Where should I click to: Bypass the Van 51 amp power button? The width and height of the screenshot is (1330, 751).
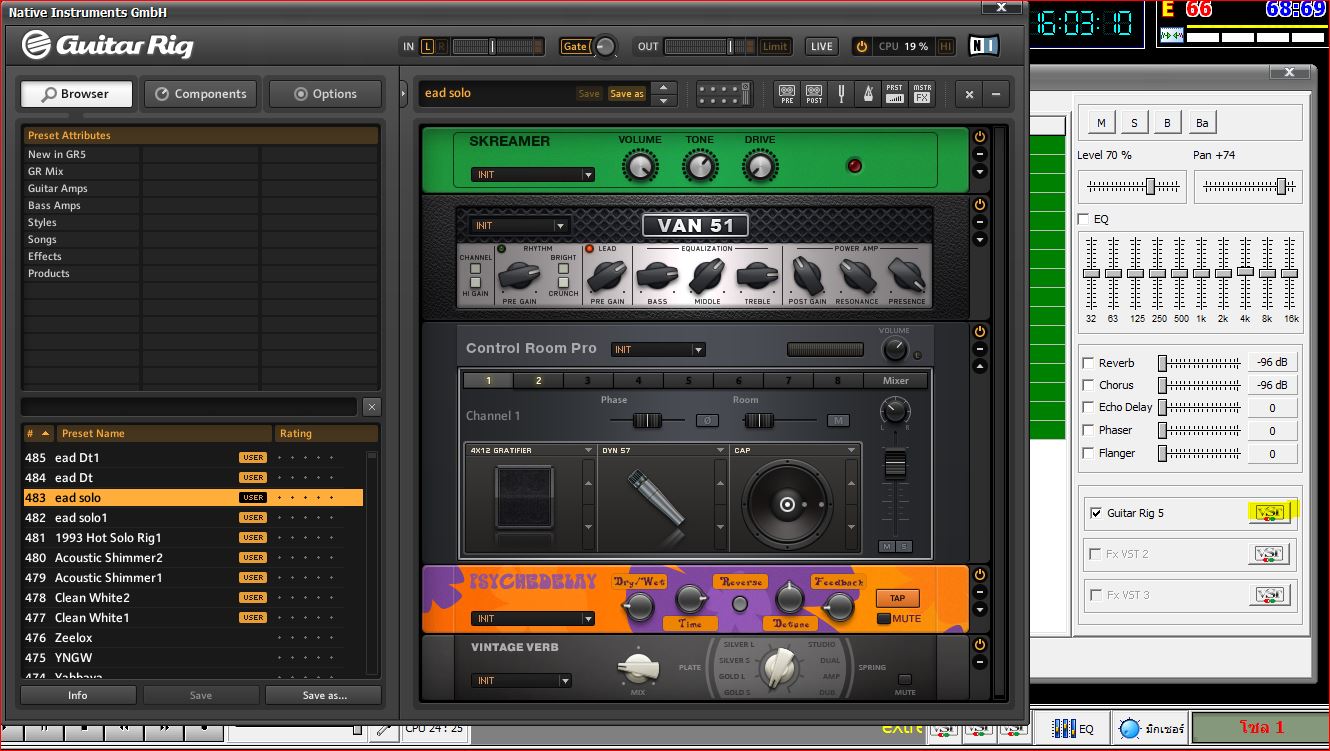980,205
